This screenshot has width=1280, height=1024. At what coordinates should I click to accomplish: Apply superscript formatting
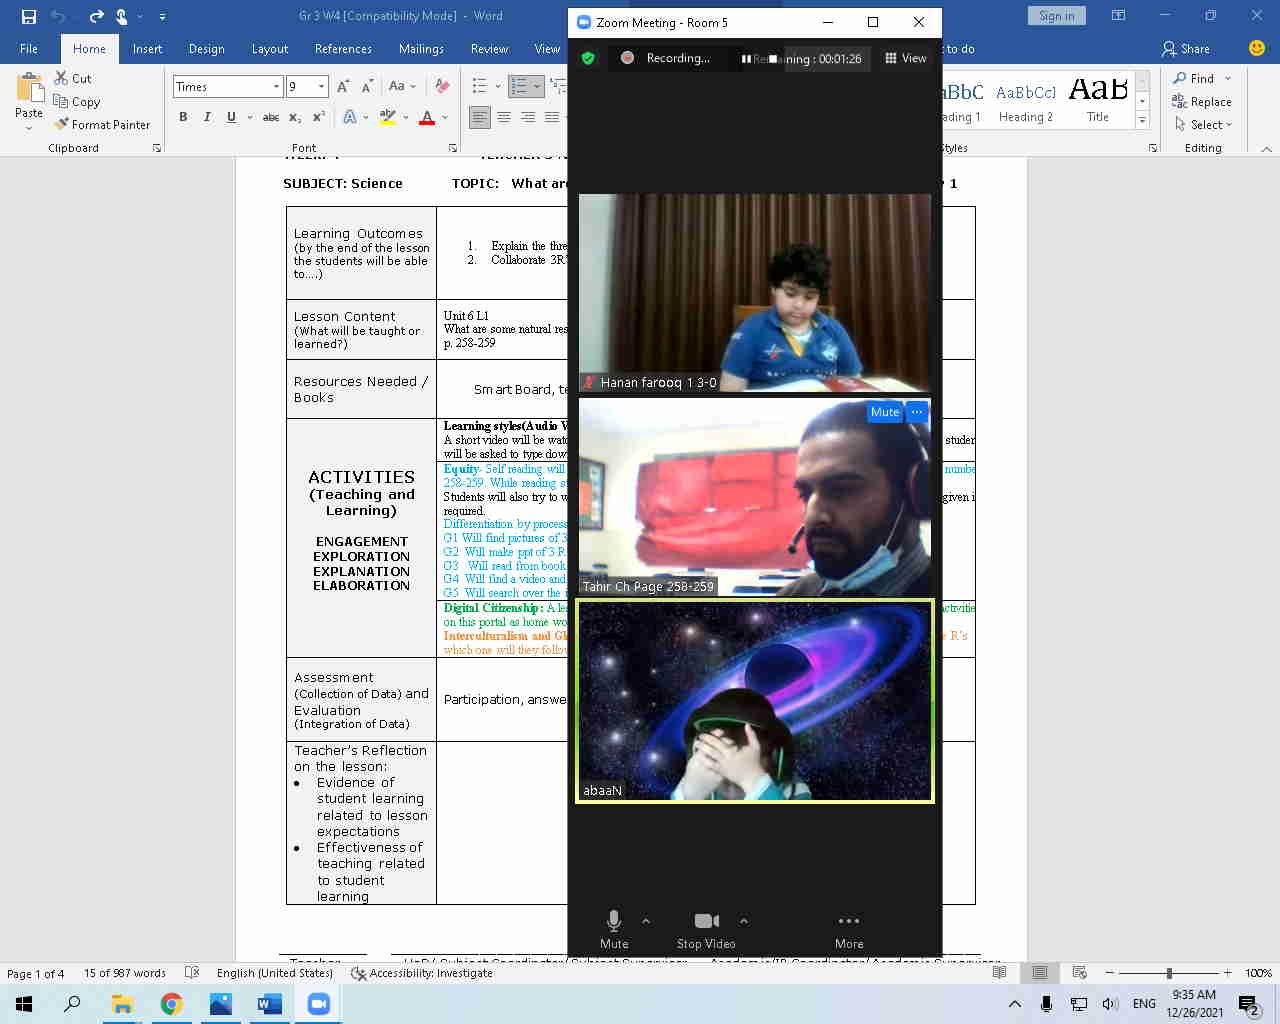click(319, 117)
